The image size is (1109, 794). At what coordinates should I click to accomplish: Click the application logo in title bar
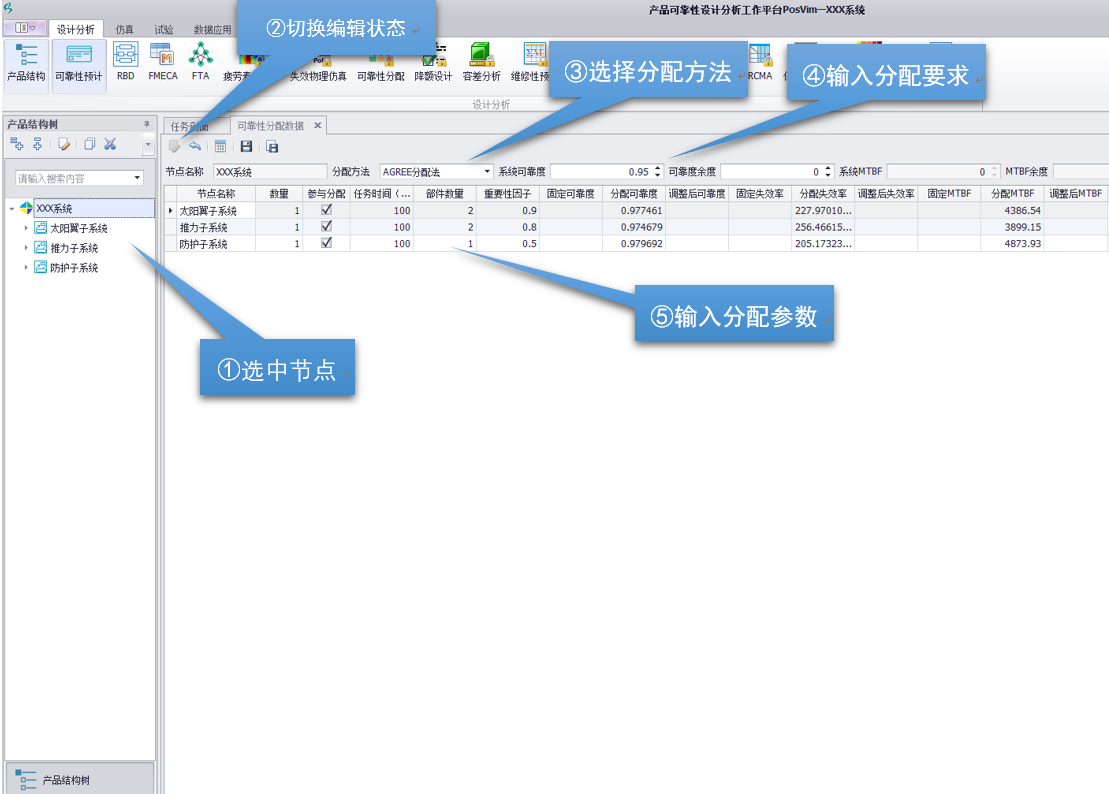click(8, 8)
